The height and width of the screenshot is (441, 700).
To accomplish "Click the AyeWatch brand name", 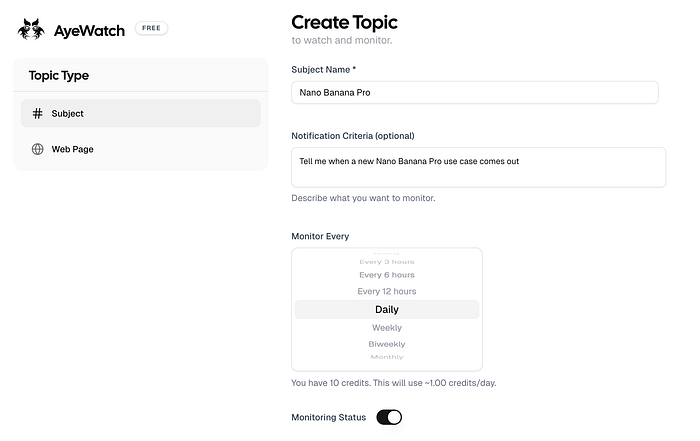I will [x=90, y=30].
